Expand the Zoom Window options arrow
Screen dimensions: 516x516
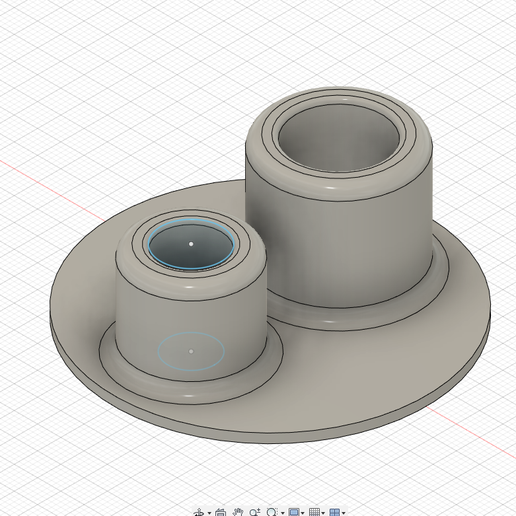click(x=283, y=513)
